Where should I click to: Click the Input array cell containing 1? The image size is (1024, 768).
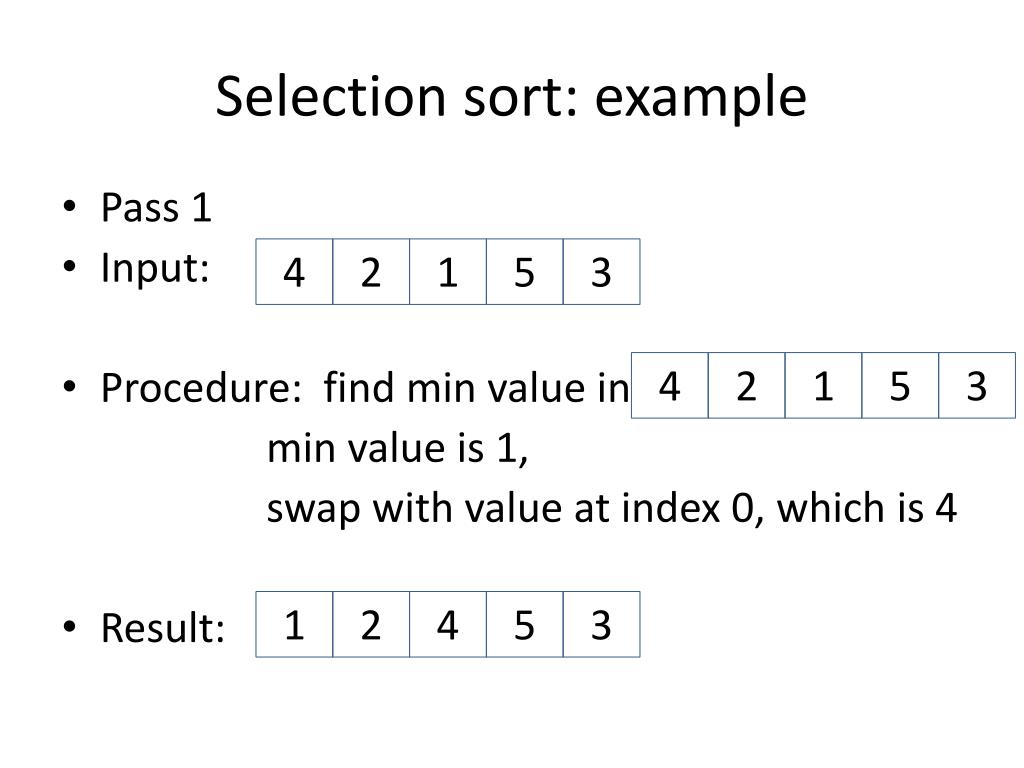click(x=448, y=272)
